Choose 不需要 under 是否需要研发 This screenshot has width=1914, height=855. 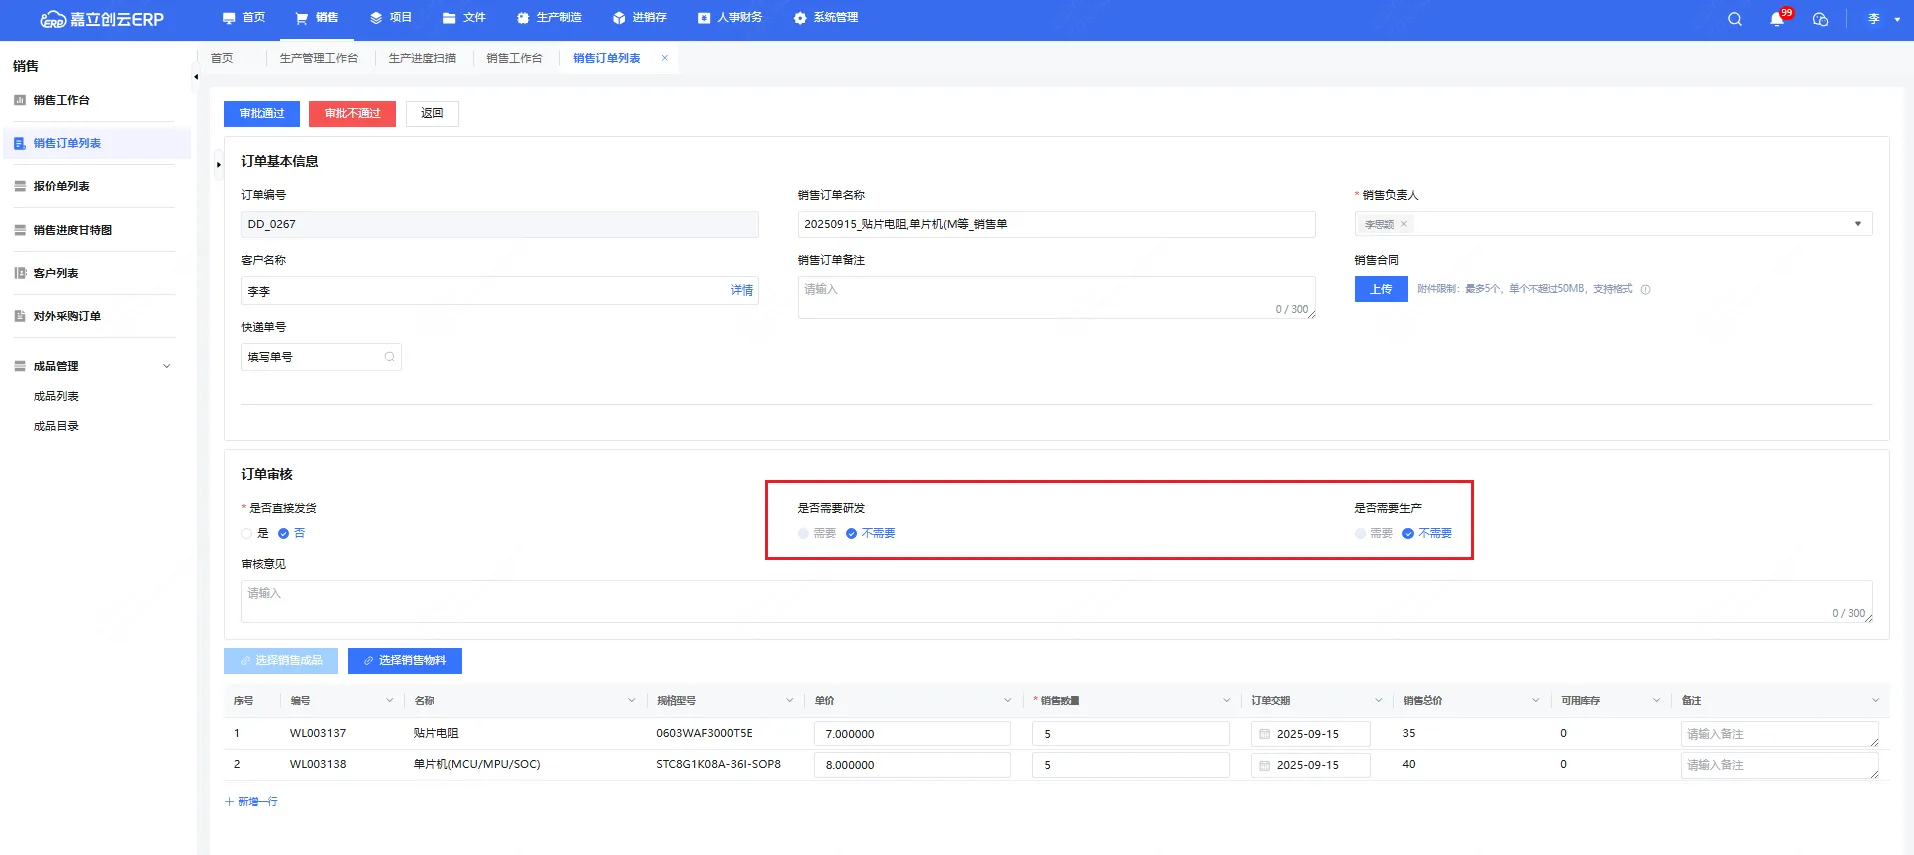852,534
